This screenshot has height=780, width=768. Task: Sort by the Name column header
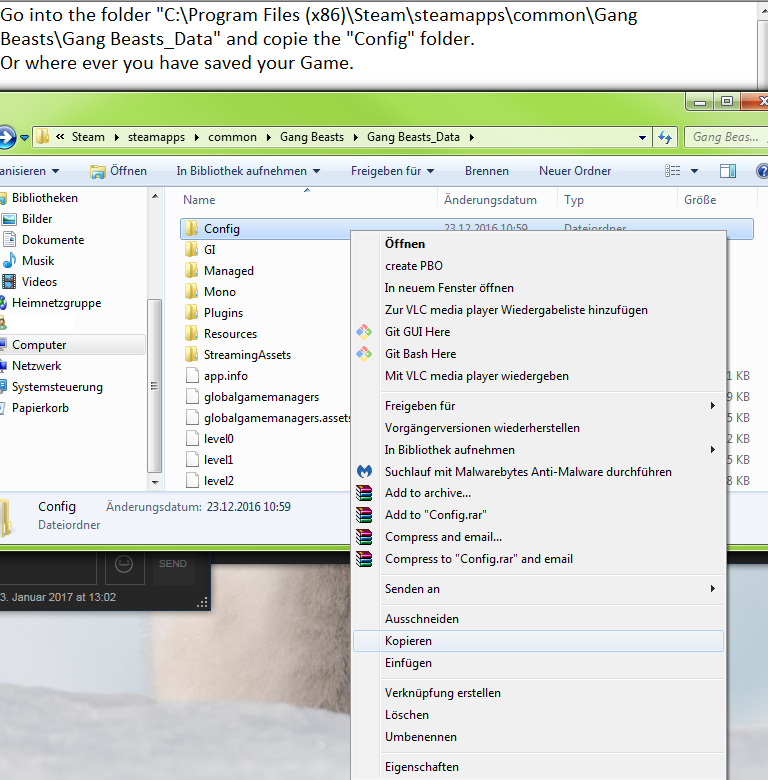pyautogui.click(x=199, y=200)
